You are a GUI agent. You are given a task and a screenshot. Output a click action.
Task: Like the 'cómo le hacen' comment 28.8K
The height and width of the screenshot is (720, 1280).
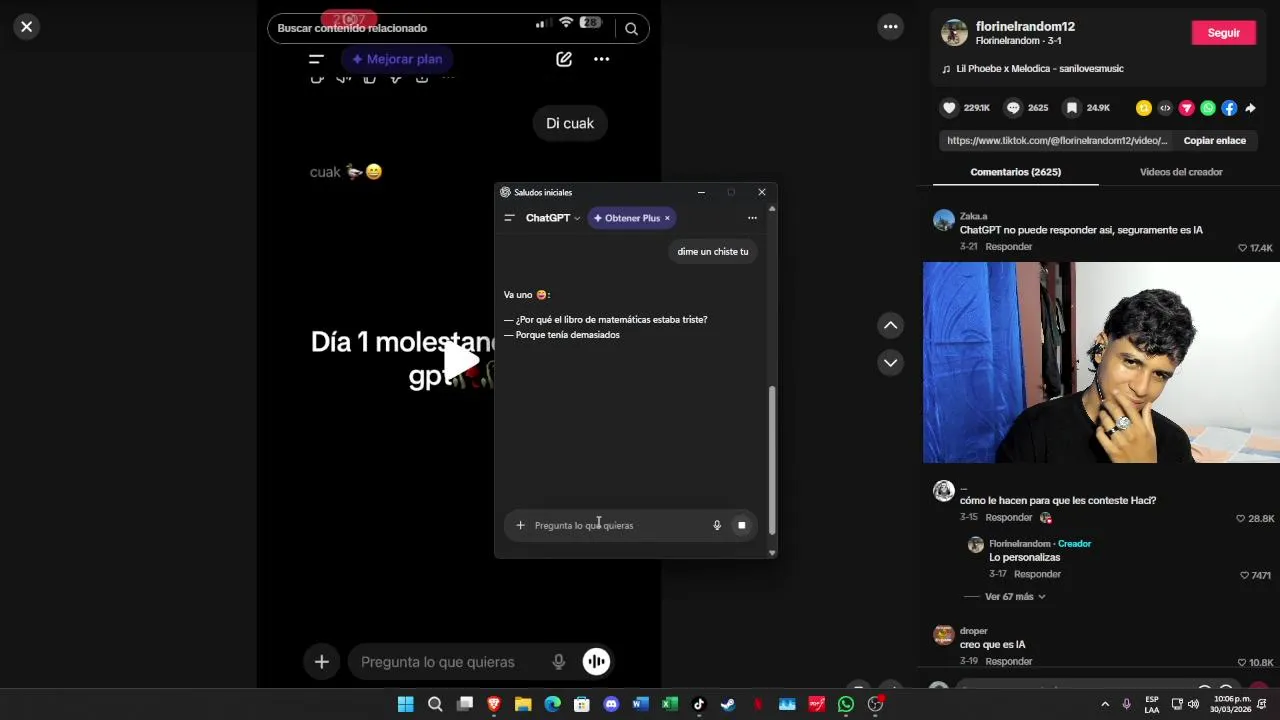pos(1243,519)
